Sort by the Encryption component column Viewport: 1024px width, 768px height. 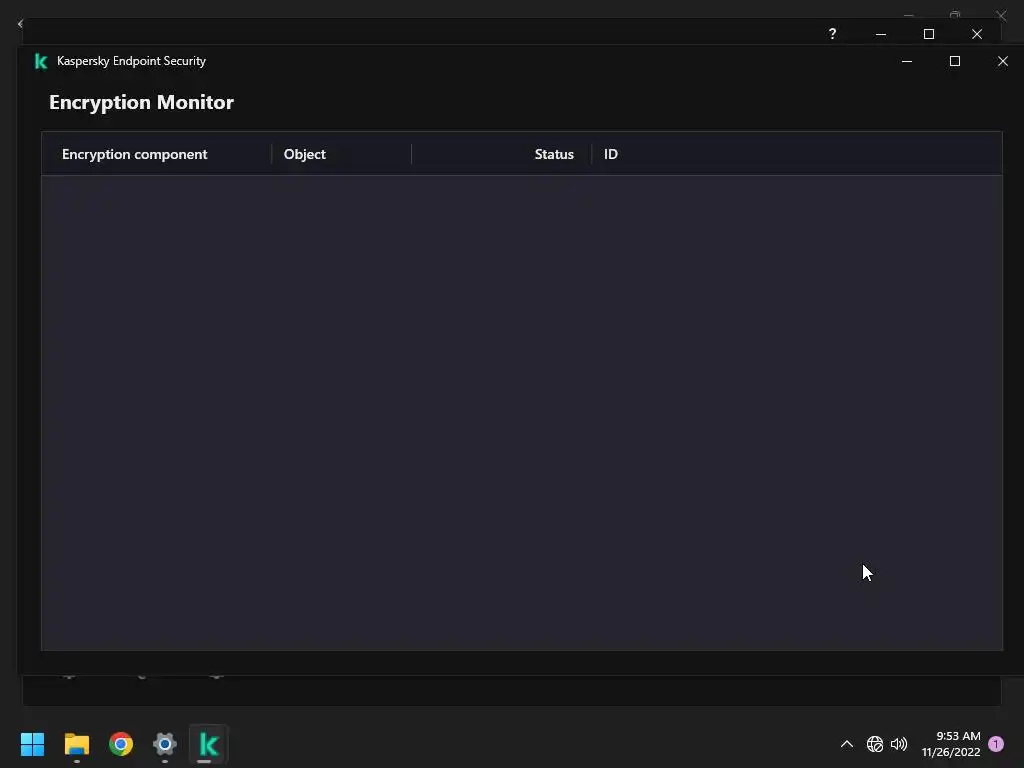(x=157, y=154)
